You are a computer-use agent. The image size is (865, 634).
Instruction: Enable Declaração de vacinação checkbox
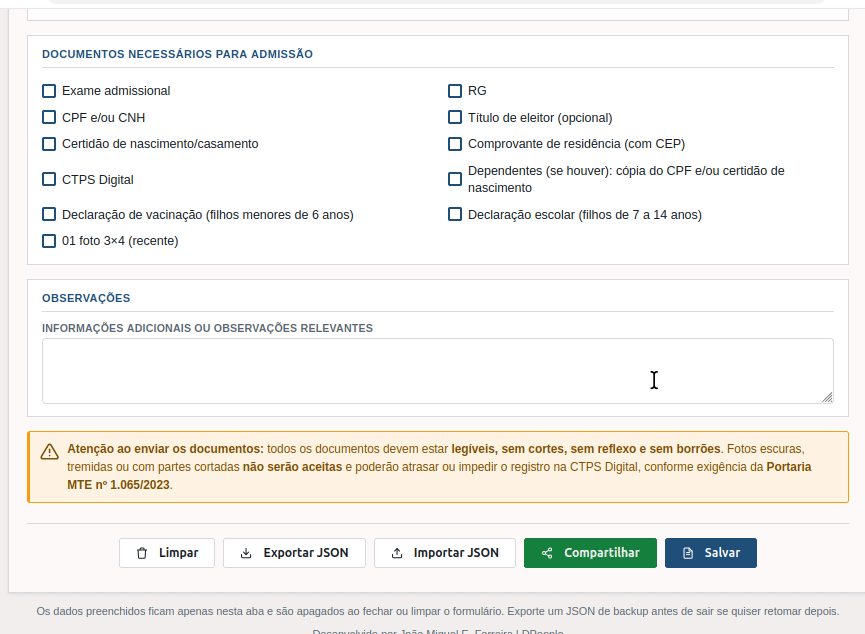click(x=49, y=214)
